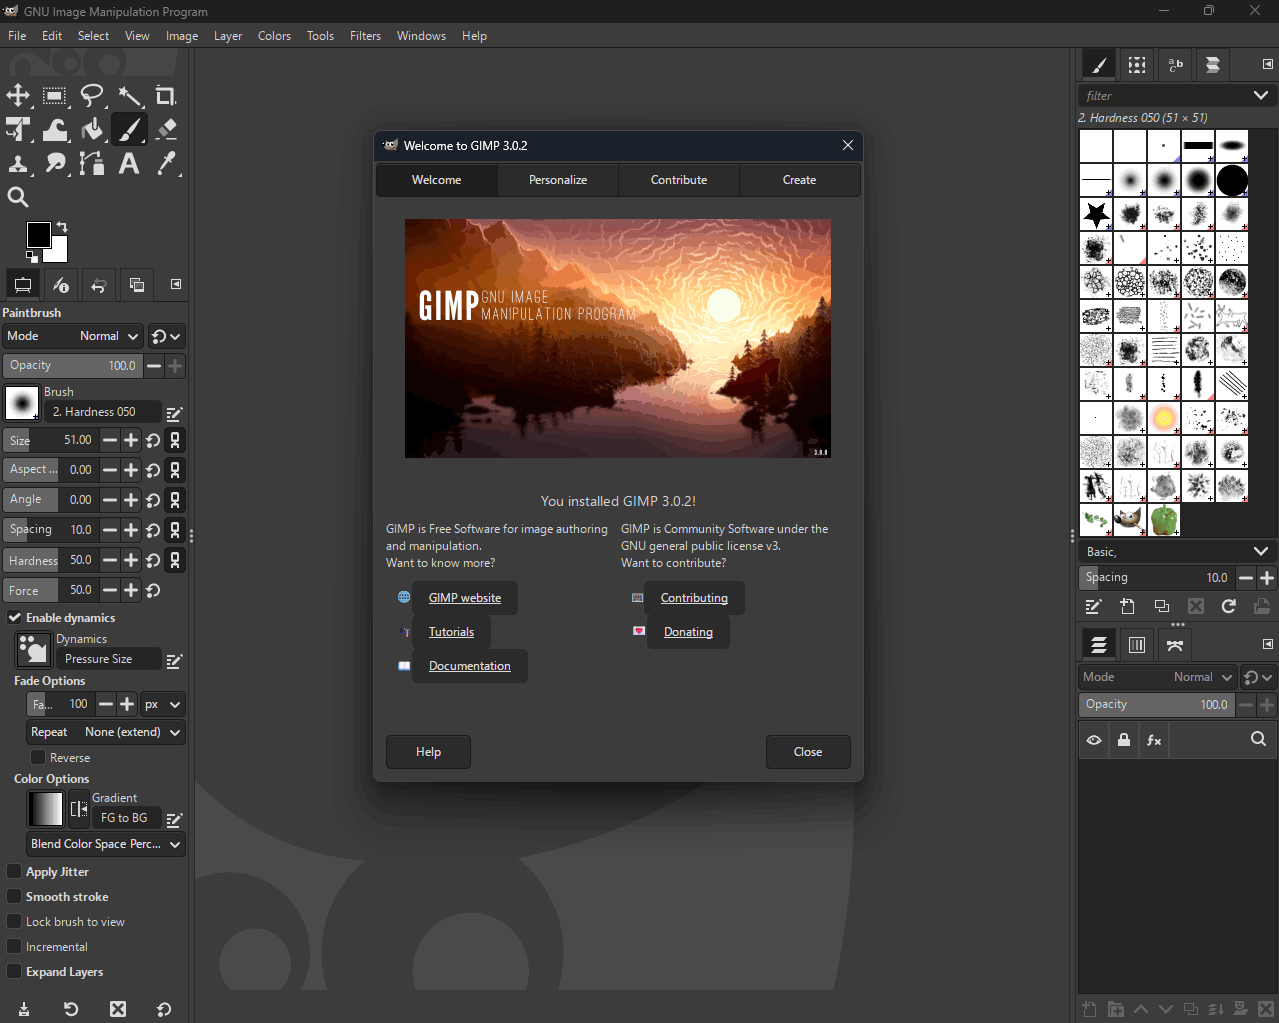Image resolution: width=1279 pixels, height=1023 pixels.
Task: Select the Paths tool
Action: click(92, 163)
